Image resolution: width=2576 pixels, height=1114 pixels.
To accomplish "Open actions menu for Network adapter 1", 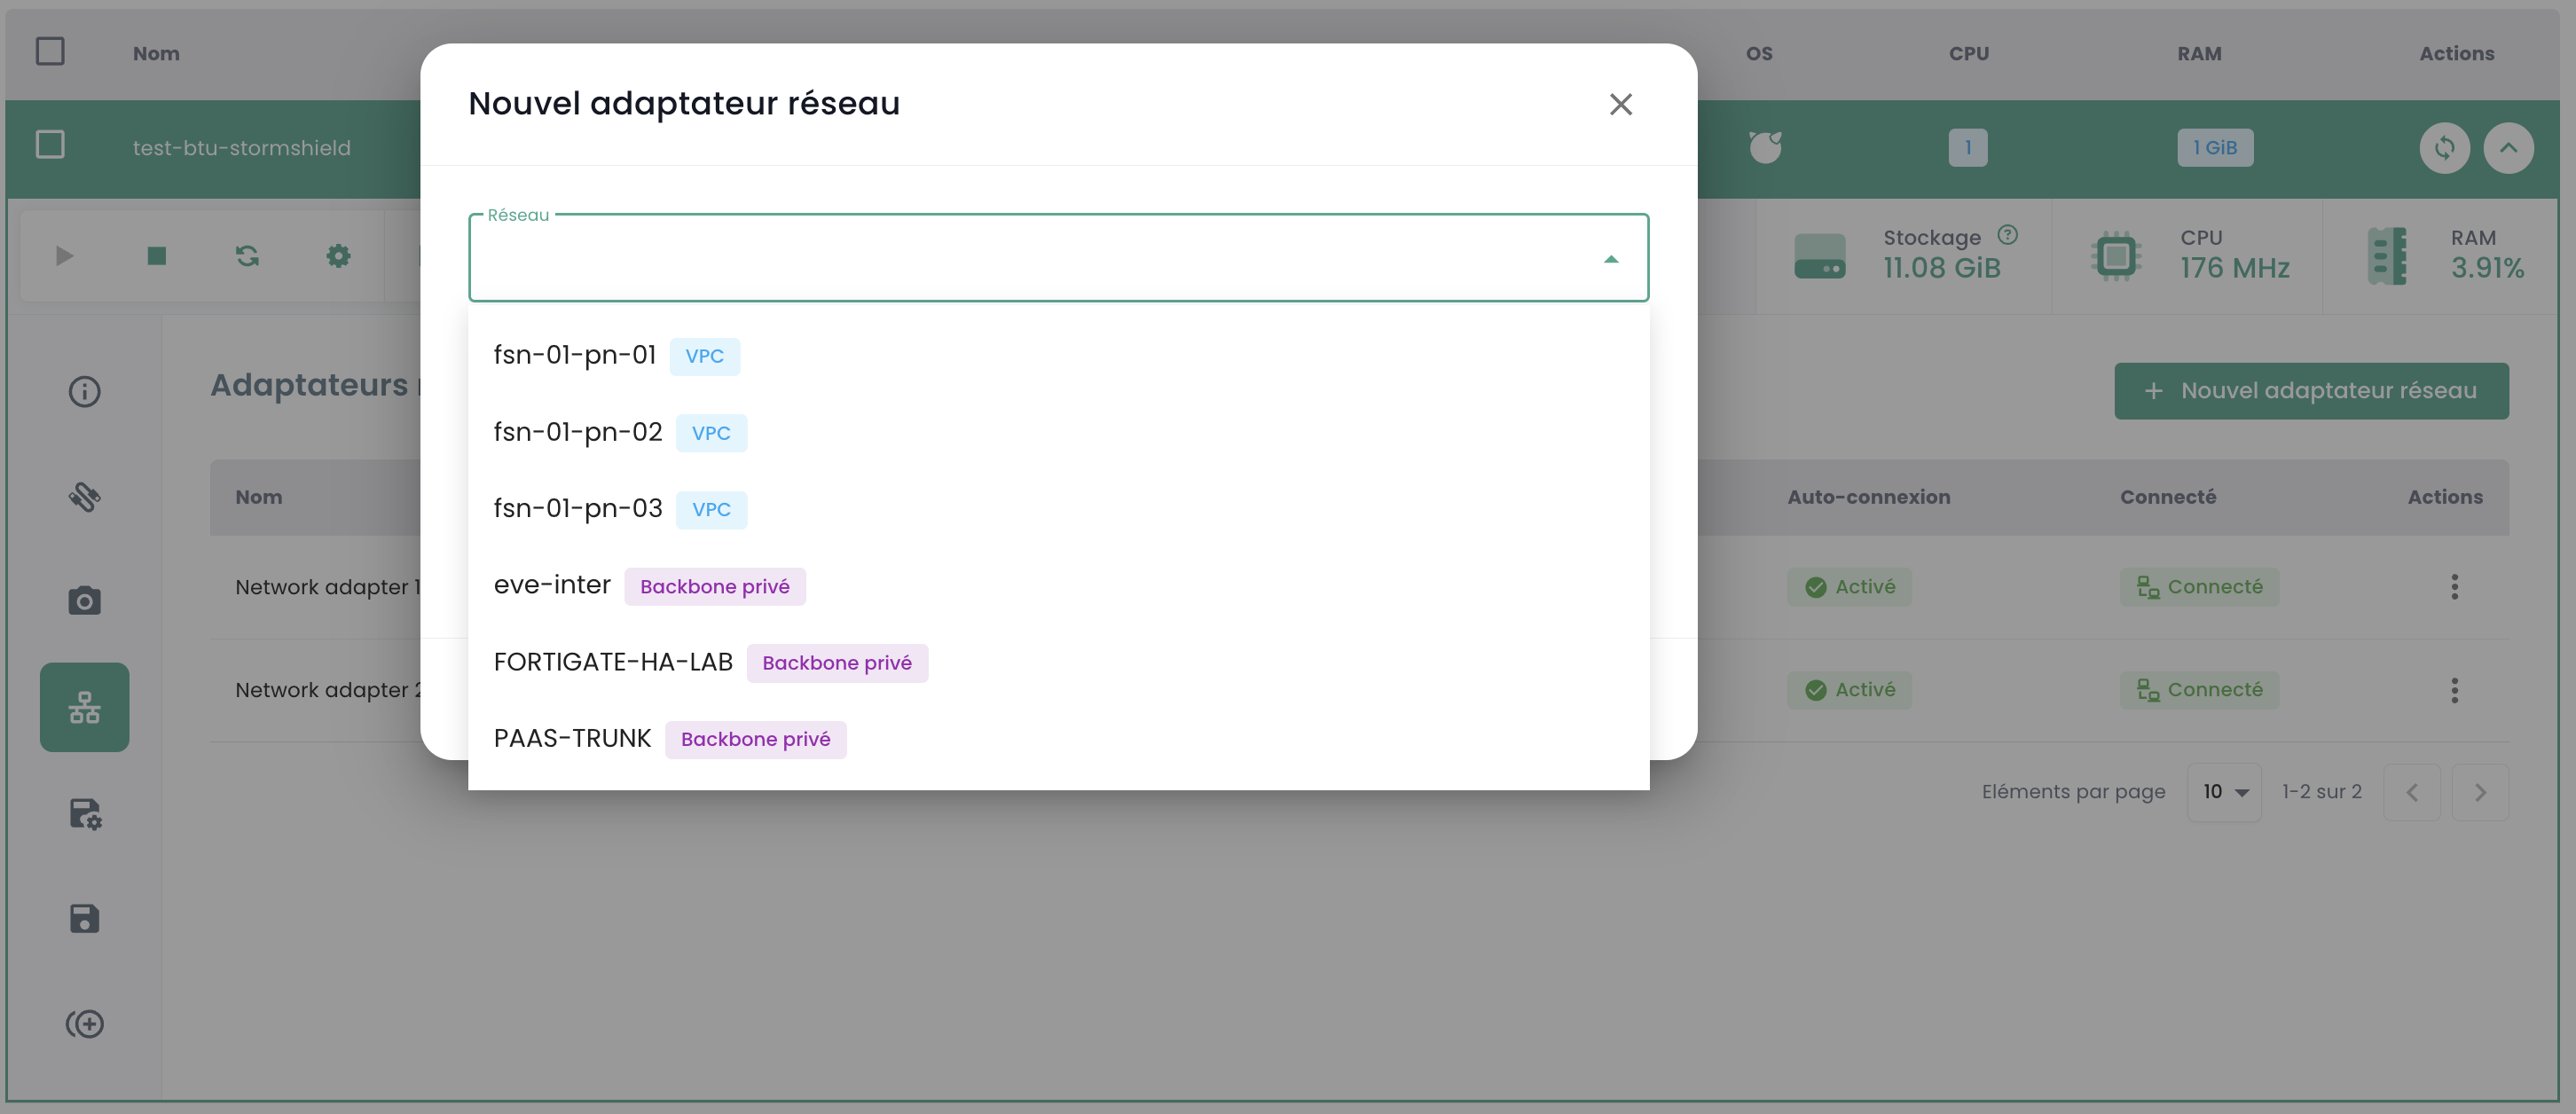I will pos(2454,587).
